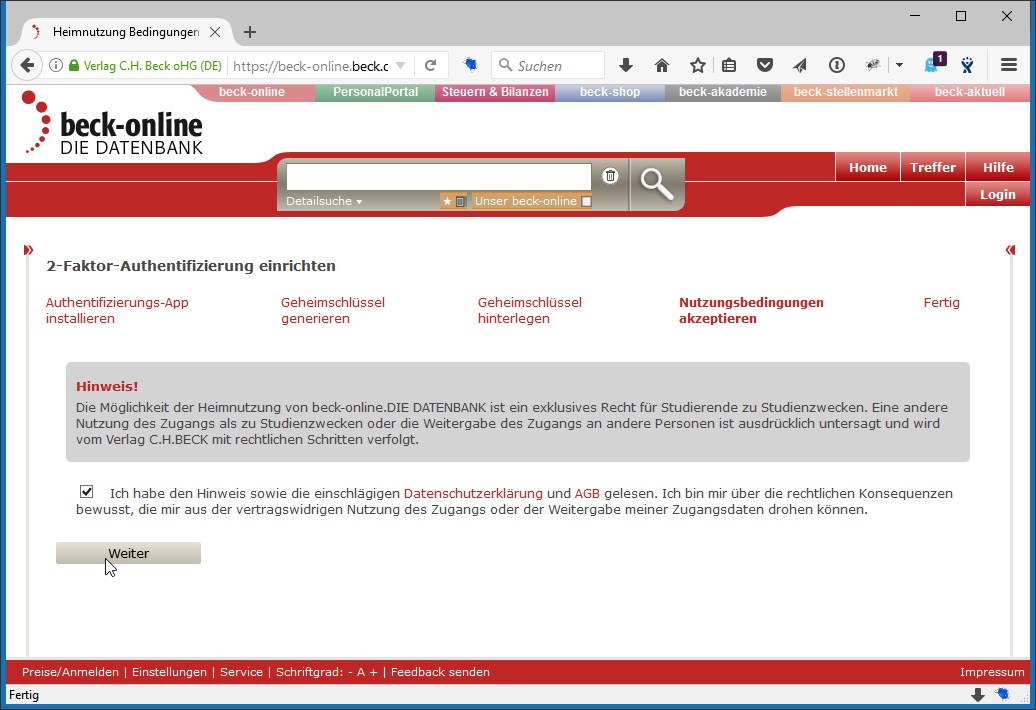Reset font size with the A
The width and height of the screenshot is (1036, 710).
point(361,672)
